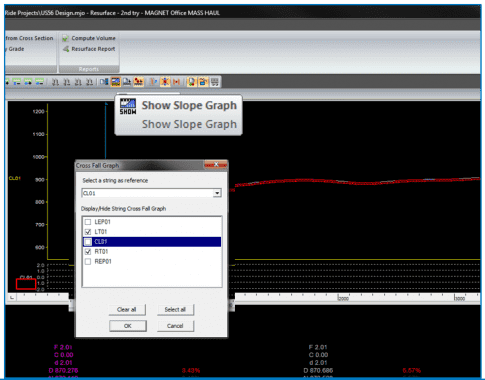
Task: Click the document with green and red marks icon
Action: point(191,82)
